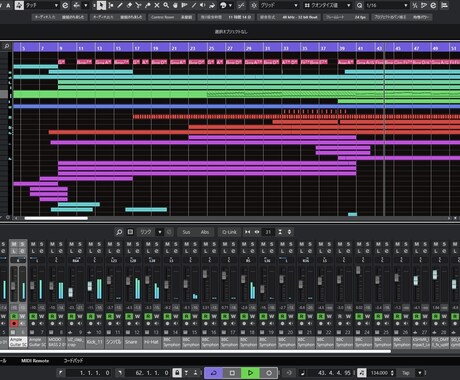Screen dimensions: 460x380
Task: Mute the Kick_11 mixer channel
Action: 91,244
